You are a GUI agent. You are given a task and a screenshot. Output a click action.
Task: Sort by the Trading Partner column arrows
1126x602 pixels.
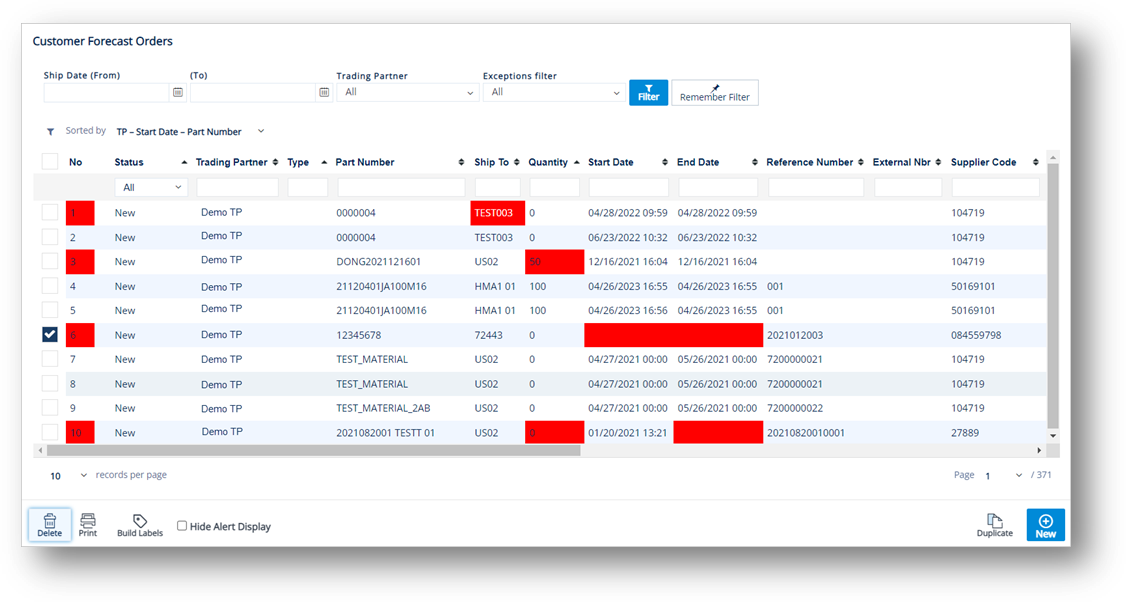275,162
